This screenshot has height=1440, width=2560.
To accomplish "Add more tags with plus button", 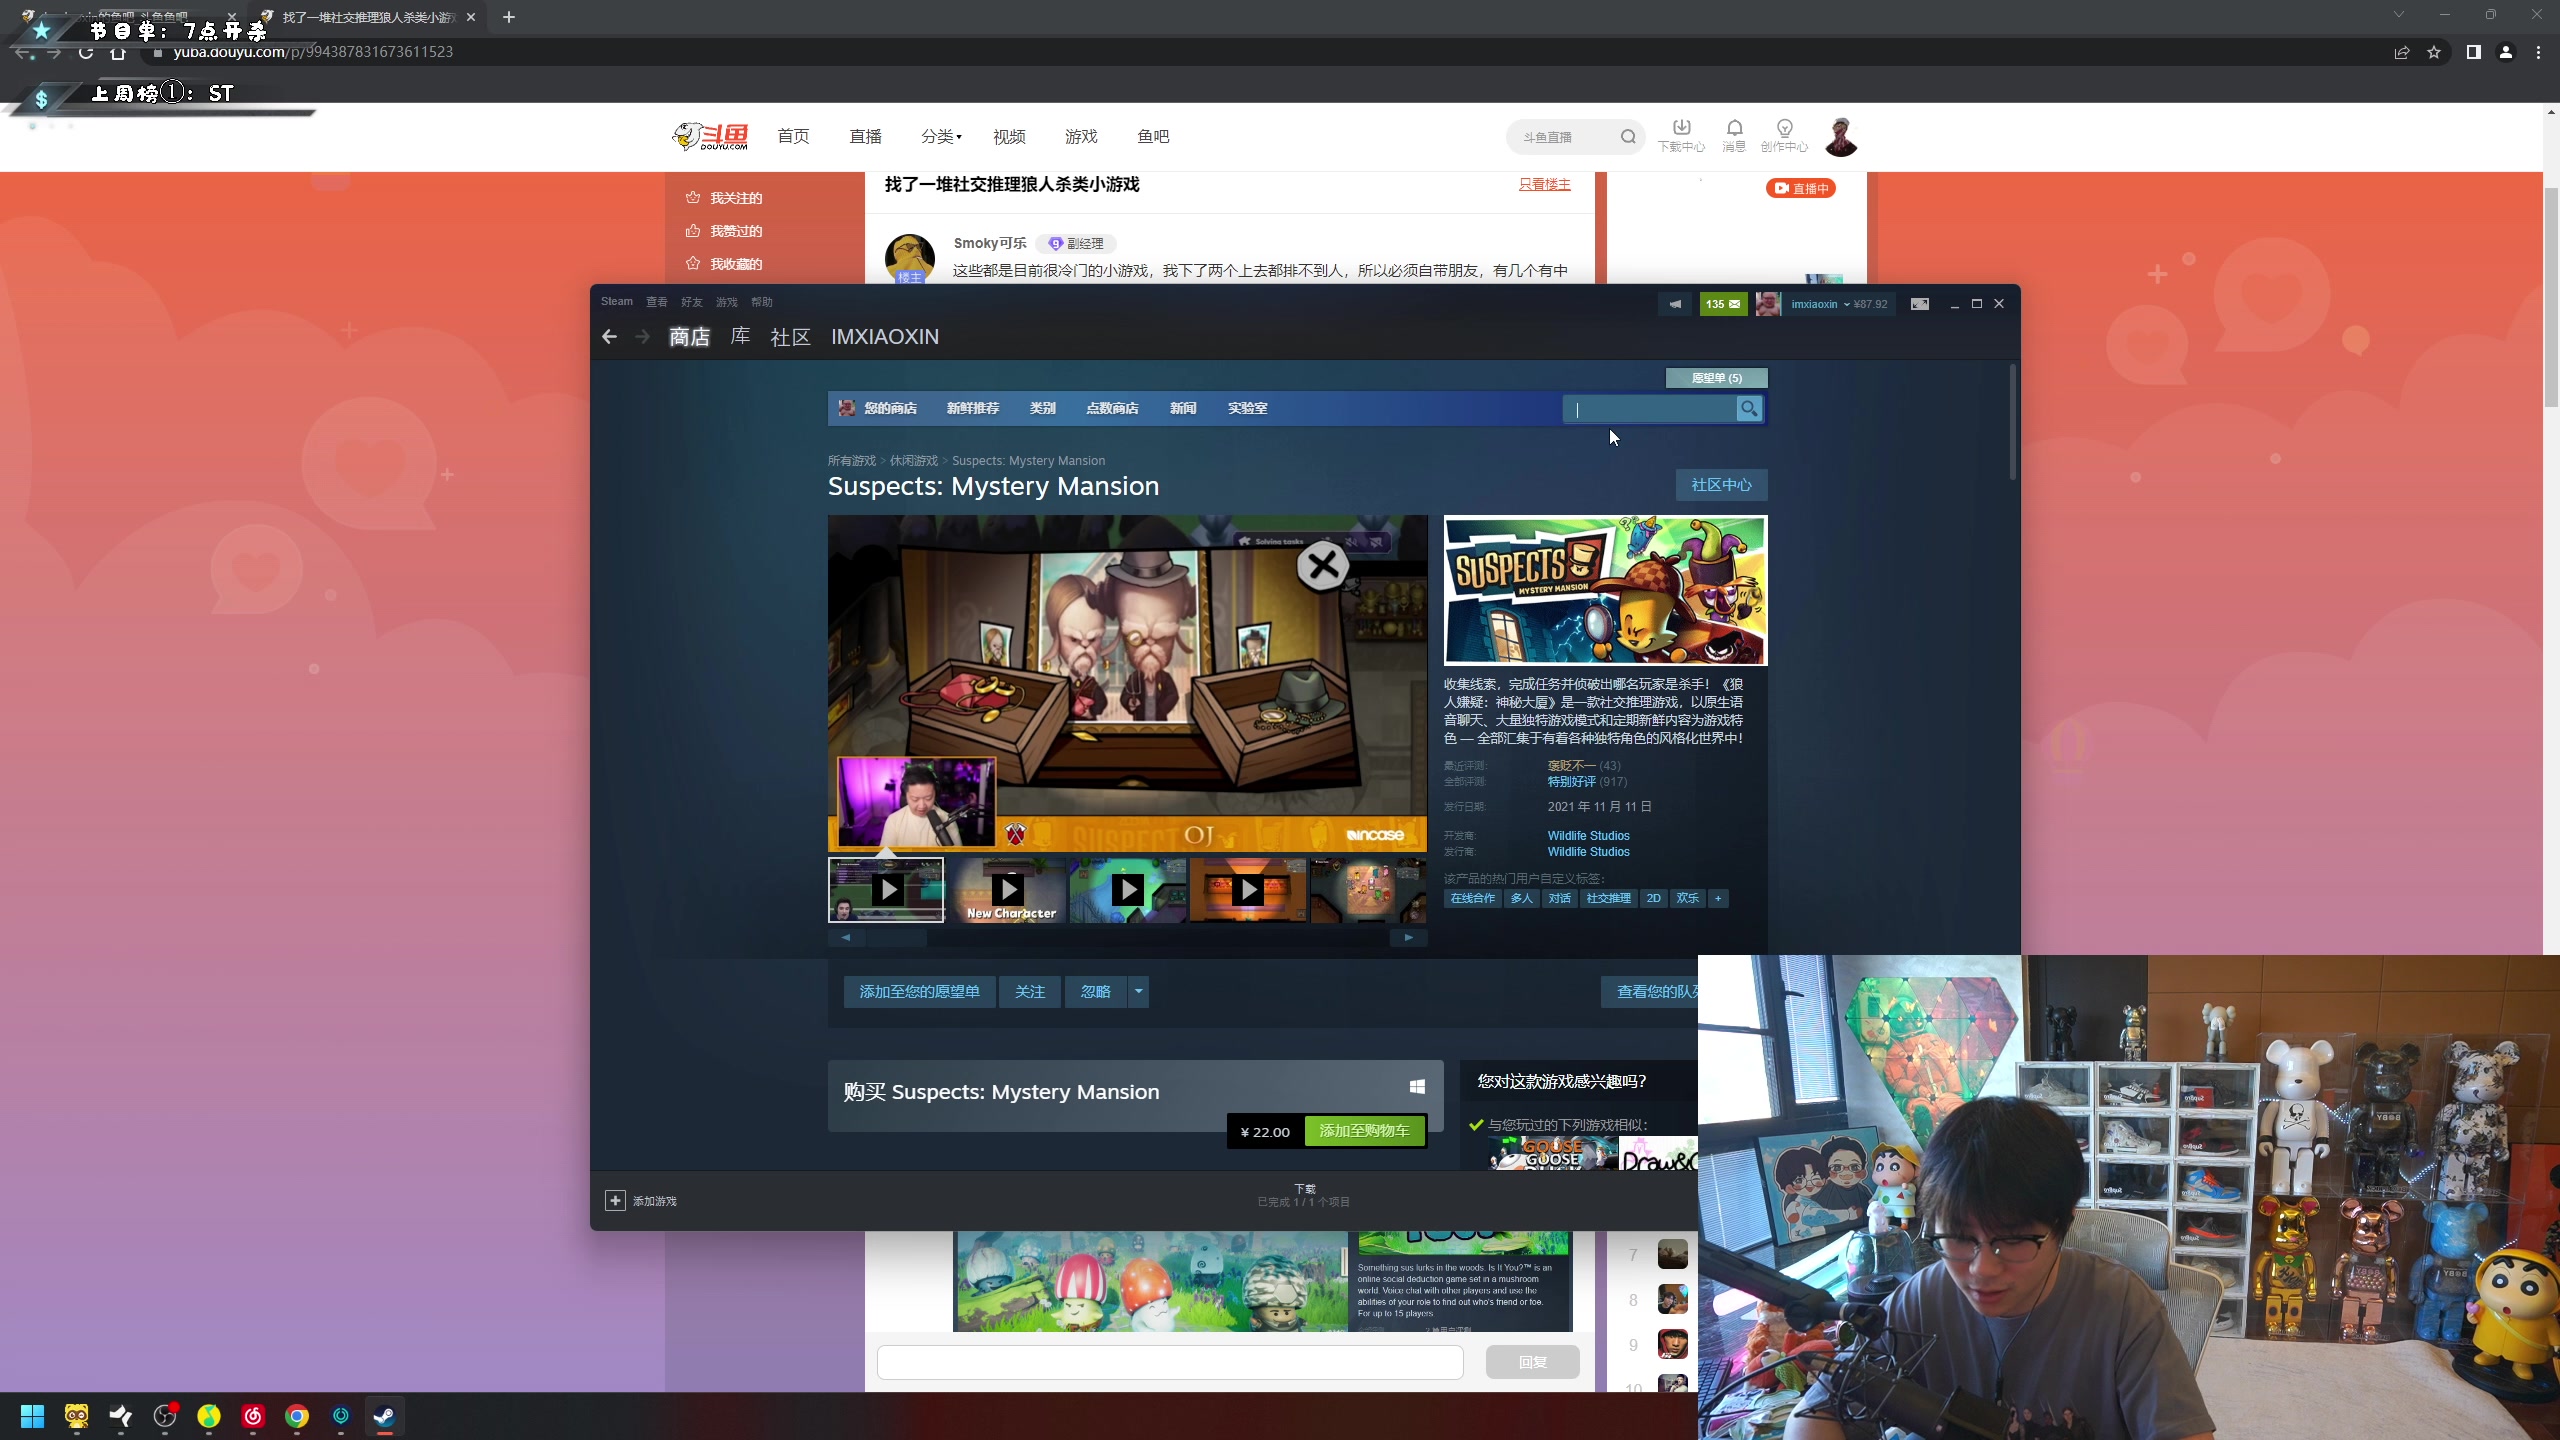I will click(x=1718, y=898).
